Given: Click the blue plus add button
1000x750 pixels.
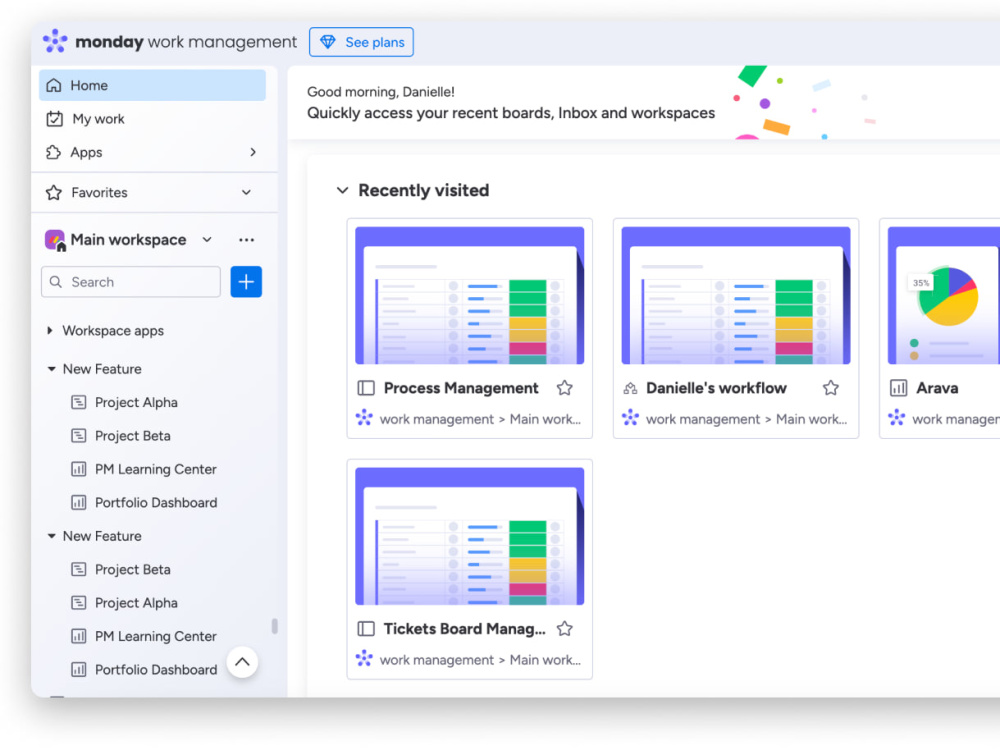Looking at the screenshot, I should point(246,282).
